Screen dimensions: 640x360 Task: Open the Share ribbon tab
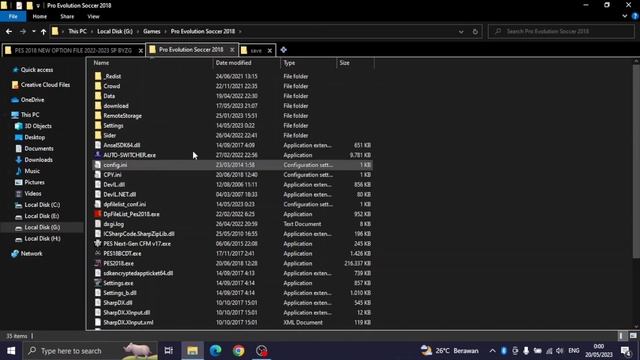tap(67, 16)
